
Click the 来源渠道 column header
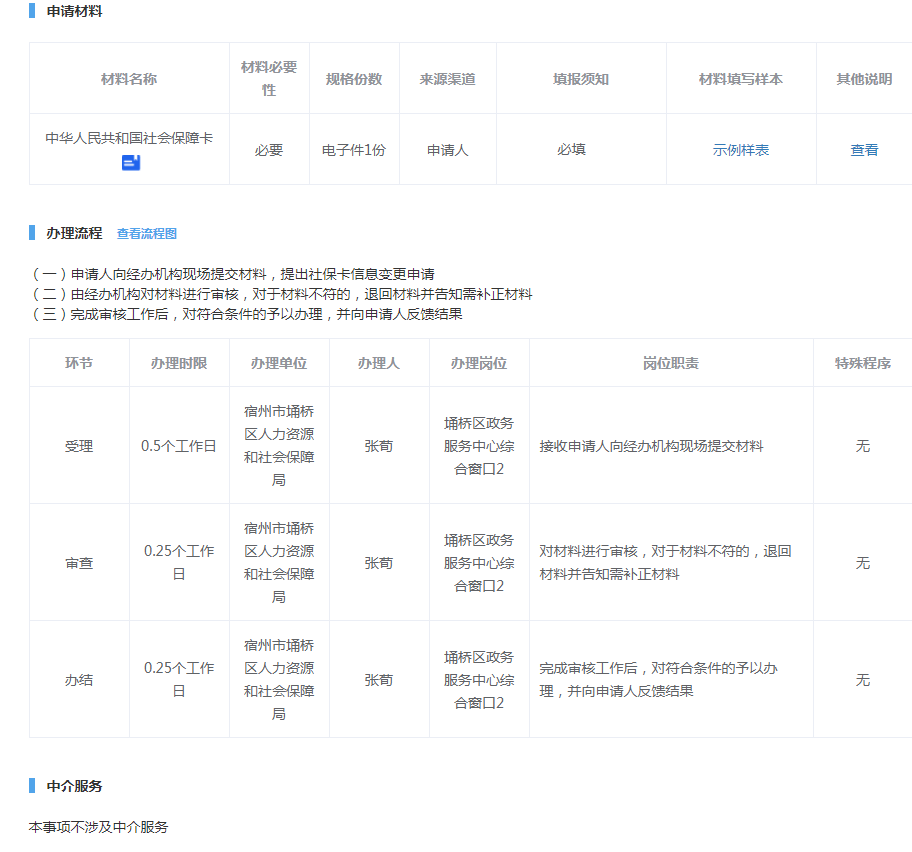pos(448,79)
